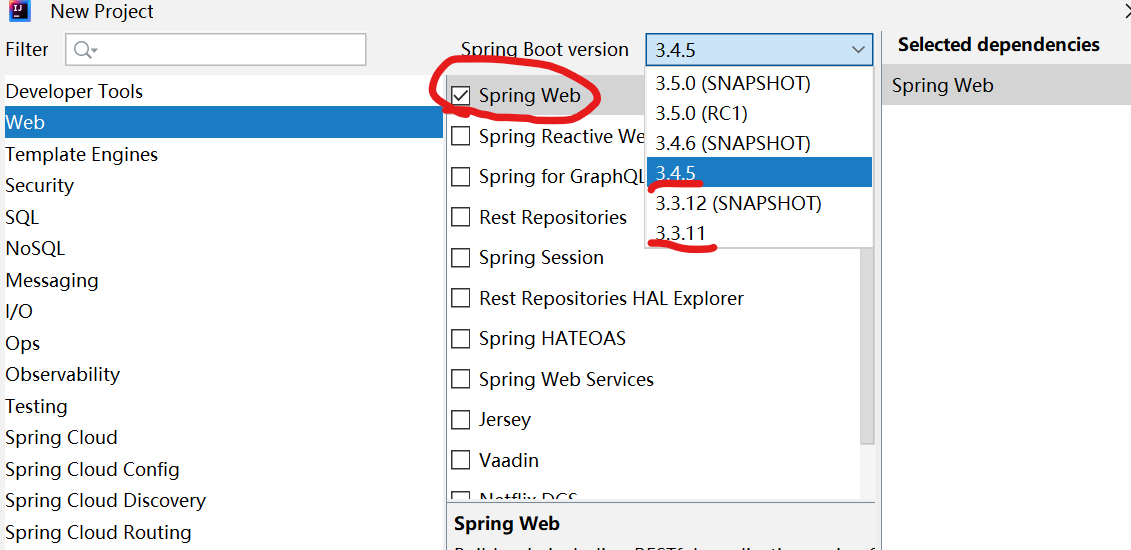Check Rest Repositories HAL Explorer
The image size is (1131, 550).
pos(460,298)
